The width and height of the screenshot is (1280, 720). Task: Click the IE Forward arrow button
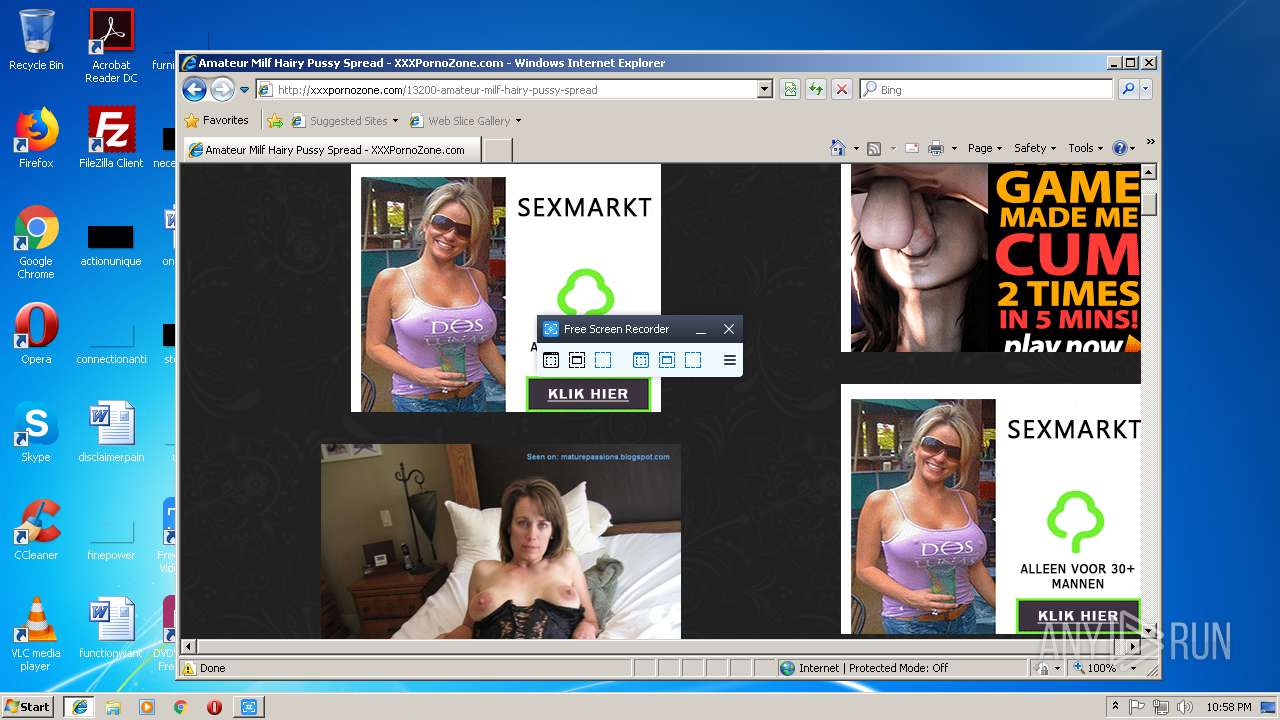pyautogui.click(x=222, y=89)
